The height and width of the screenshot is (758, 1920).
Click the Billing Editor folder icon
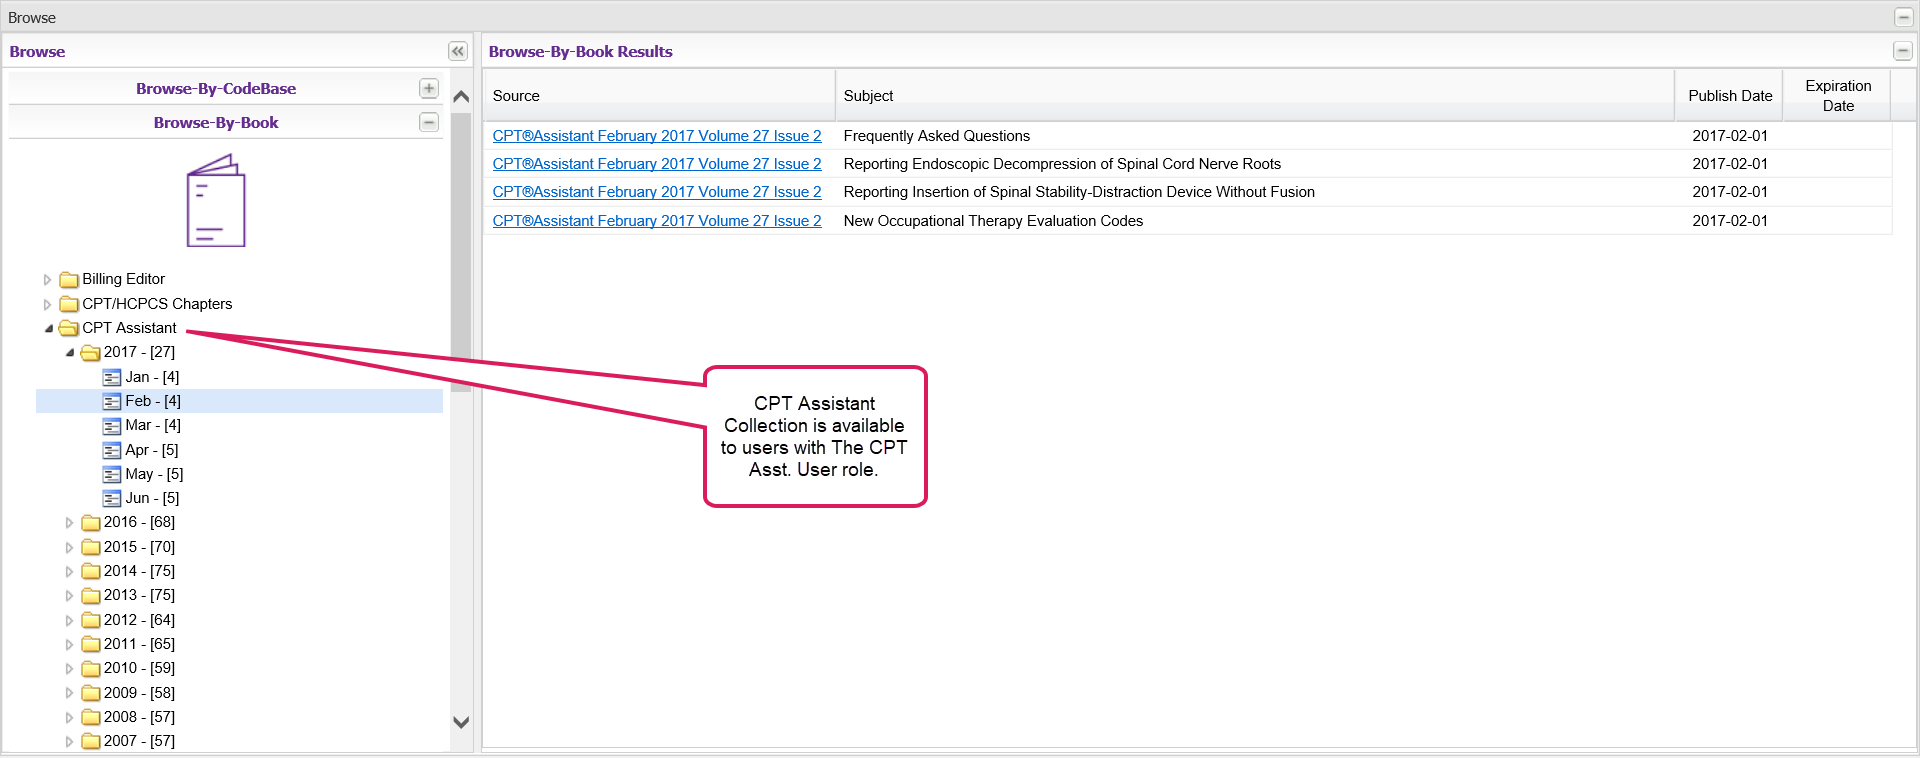coord(69,280)
